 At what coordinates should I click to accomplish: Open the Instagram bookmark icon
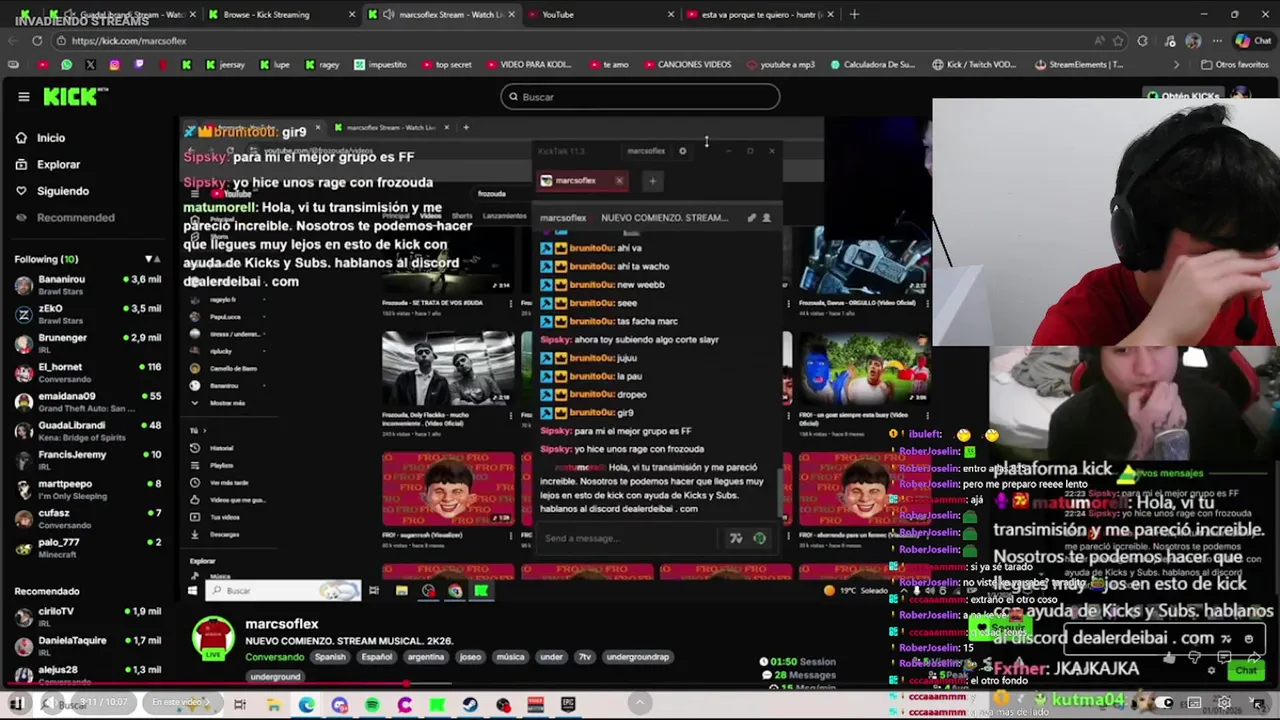(x=114, y=65)
